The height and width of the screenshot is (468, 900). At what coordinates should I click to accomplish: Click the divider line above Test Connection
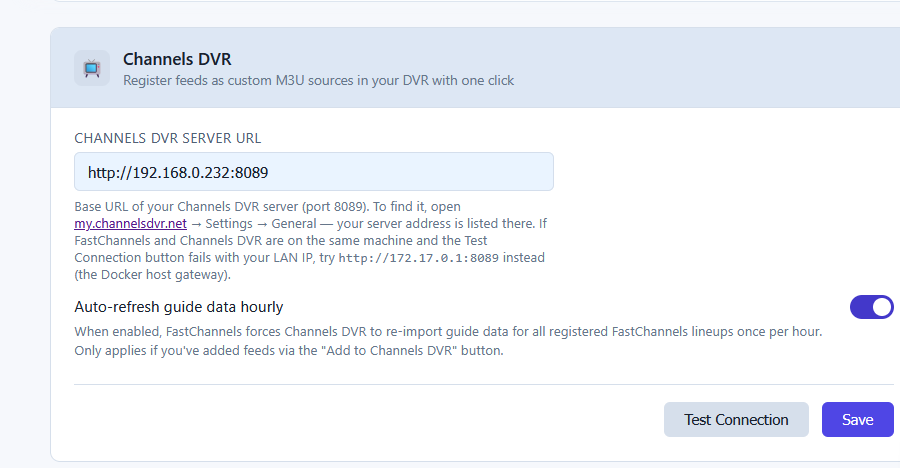pos(484,385)
